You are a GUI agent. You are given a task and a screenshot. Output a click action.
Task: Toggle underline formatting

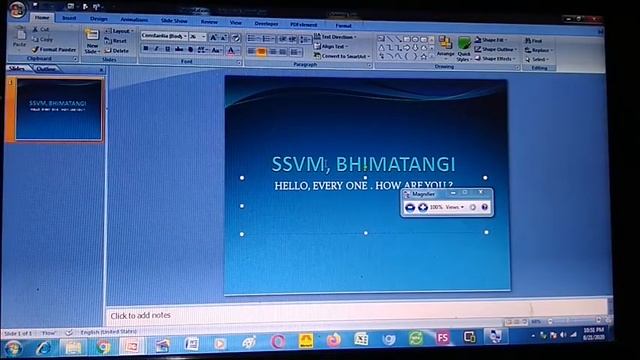pos(167,49)
